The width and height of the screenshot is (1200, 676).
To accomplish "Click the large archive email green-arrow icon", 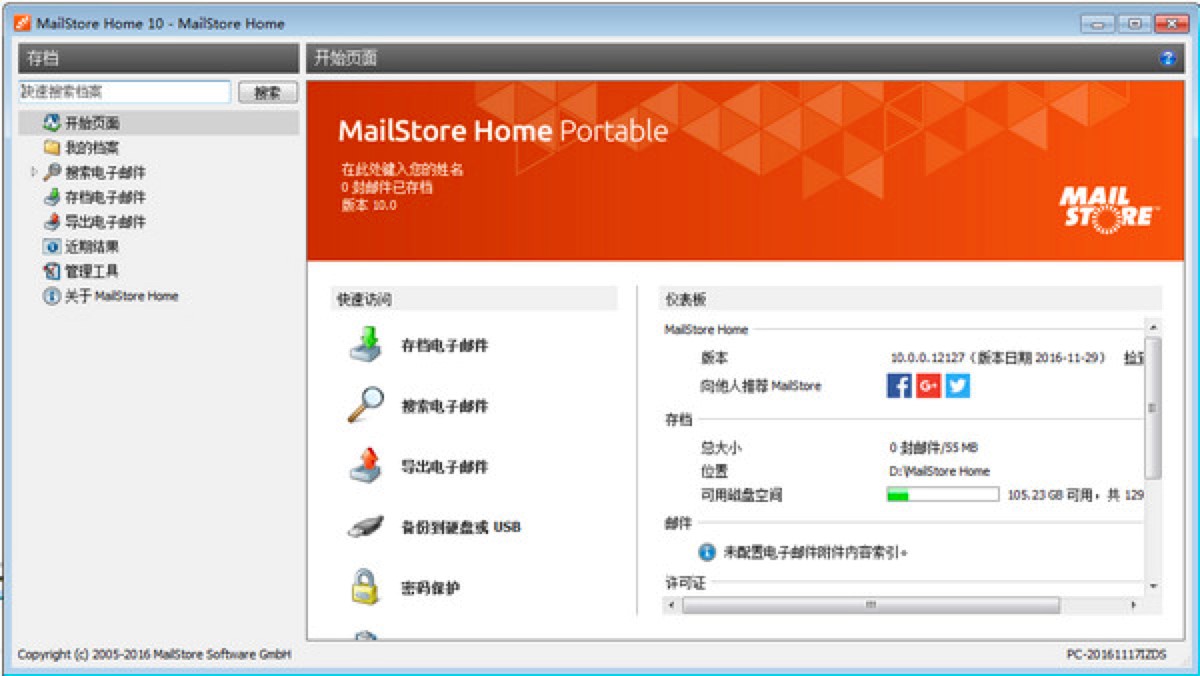I will [366, 344].
